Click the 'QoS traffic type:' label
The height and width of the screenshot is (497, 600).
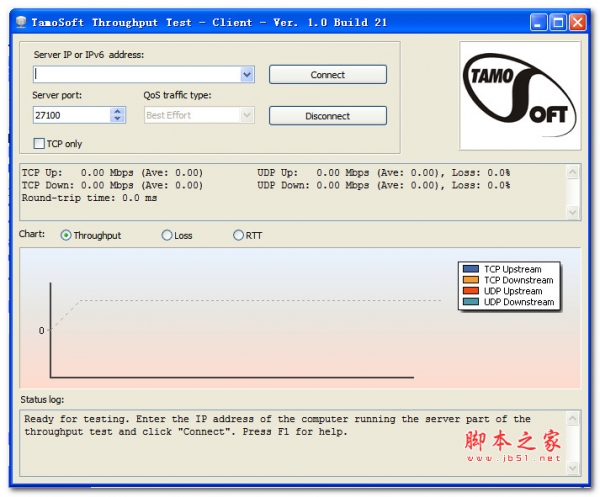[x=177, y=95]
